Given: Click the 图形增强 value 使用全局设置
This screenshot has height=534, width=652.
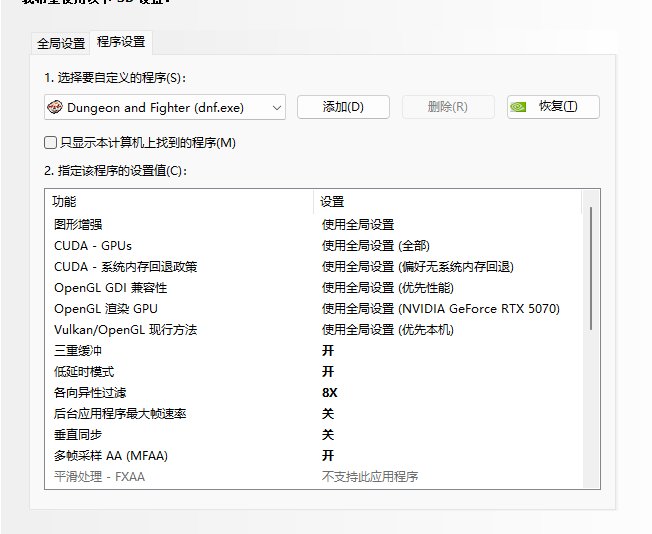Looking at the screenshot, I should pyautogui.click(x=358, y=225).
